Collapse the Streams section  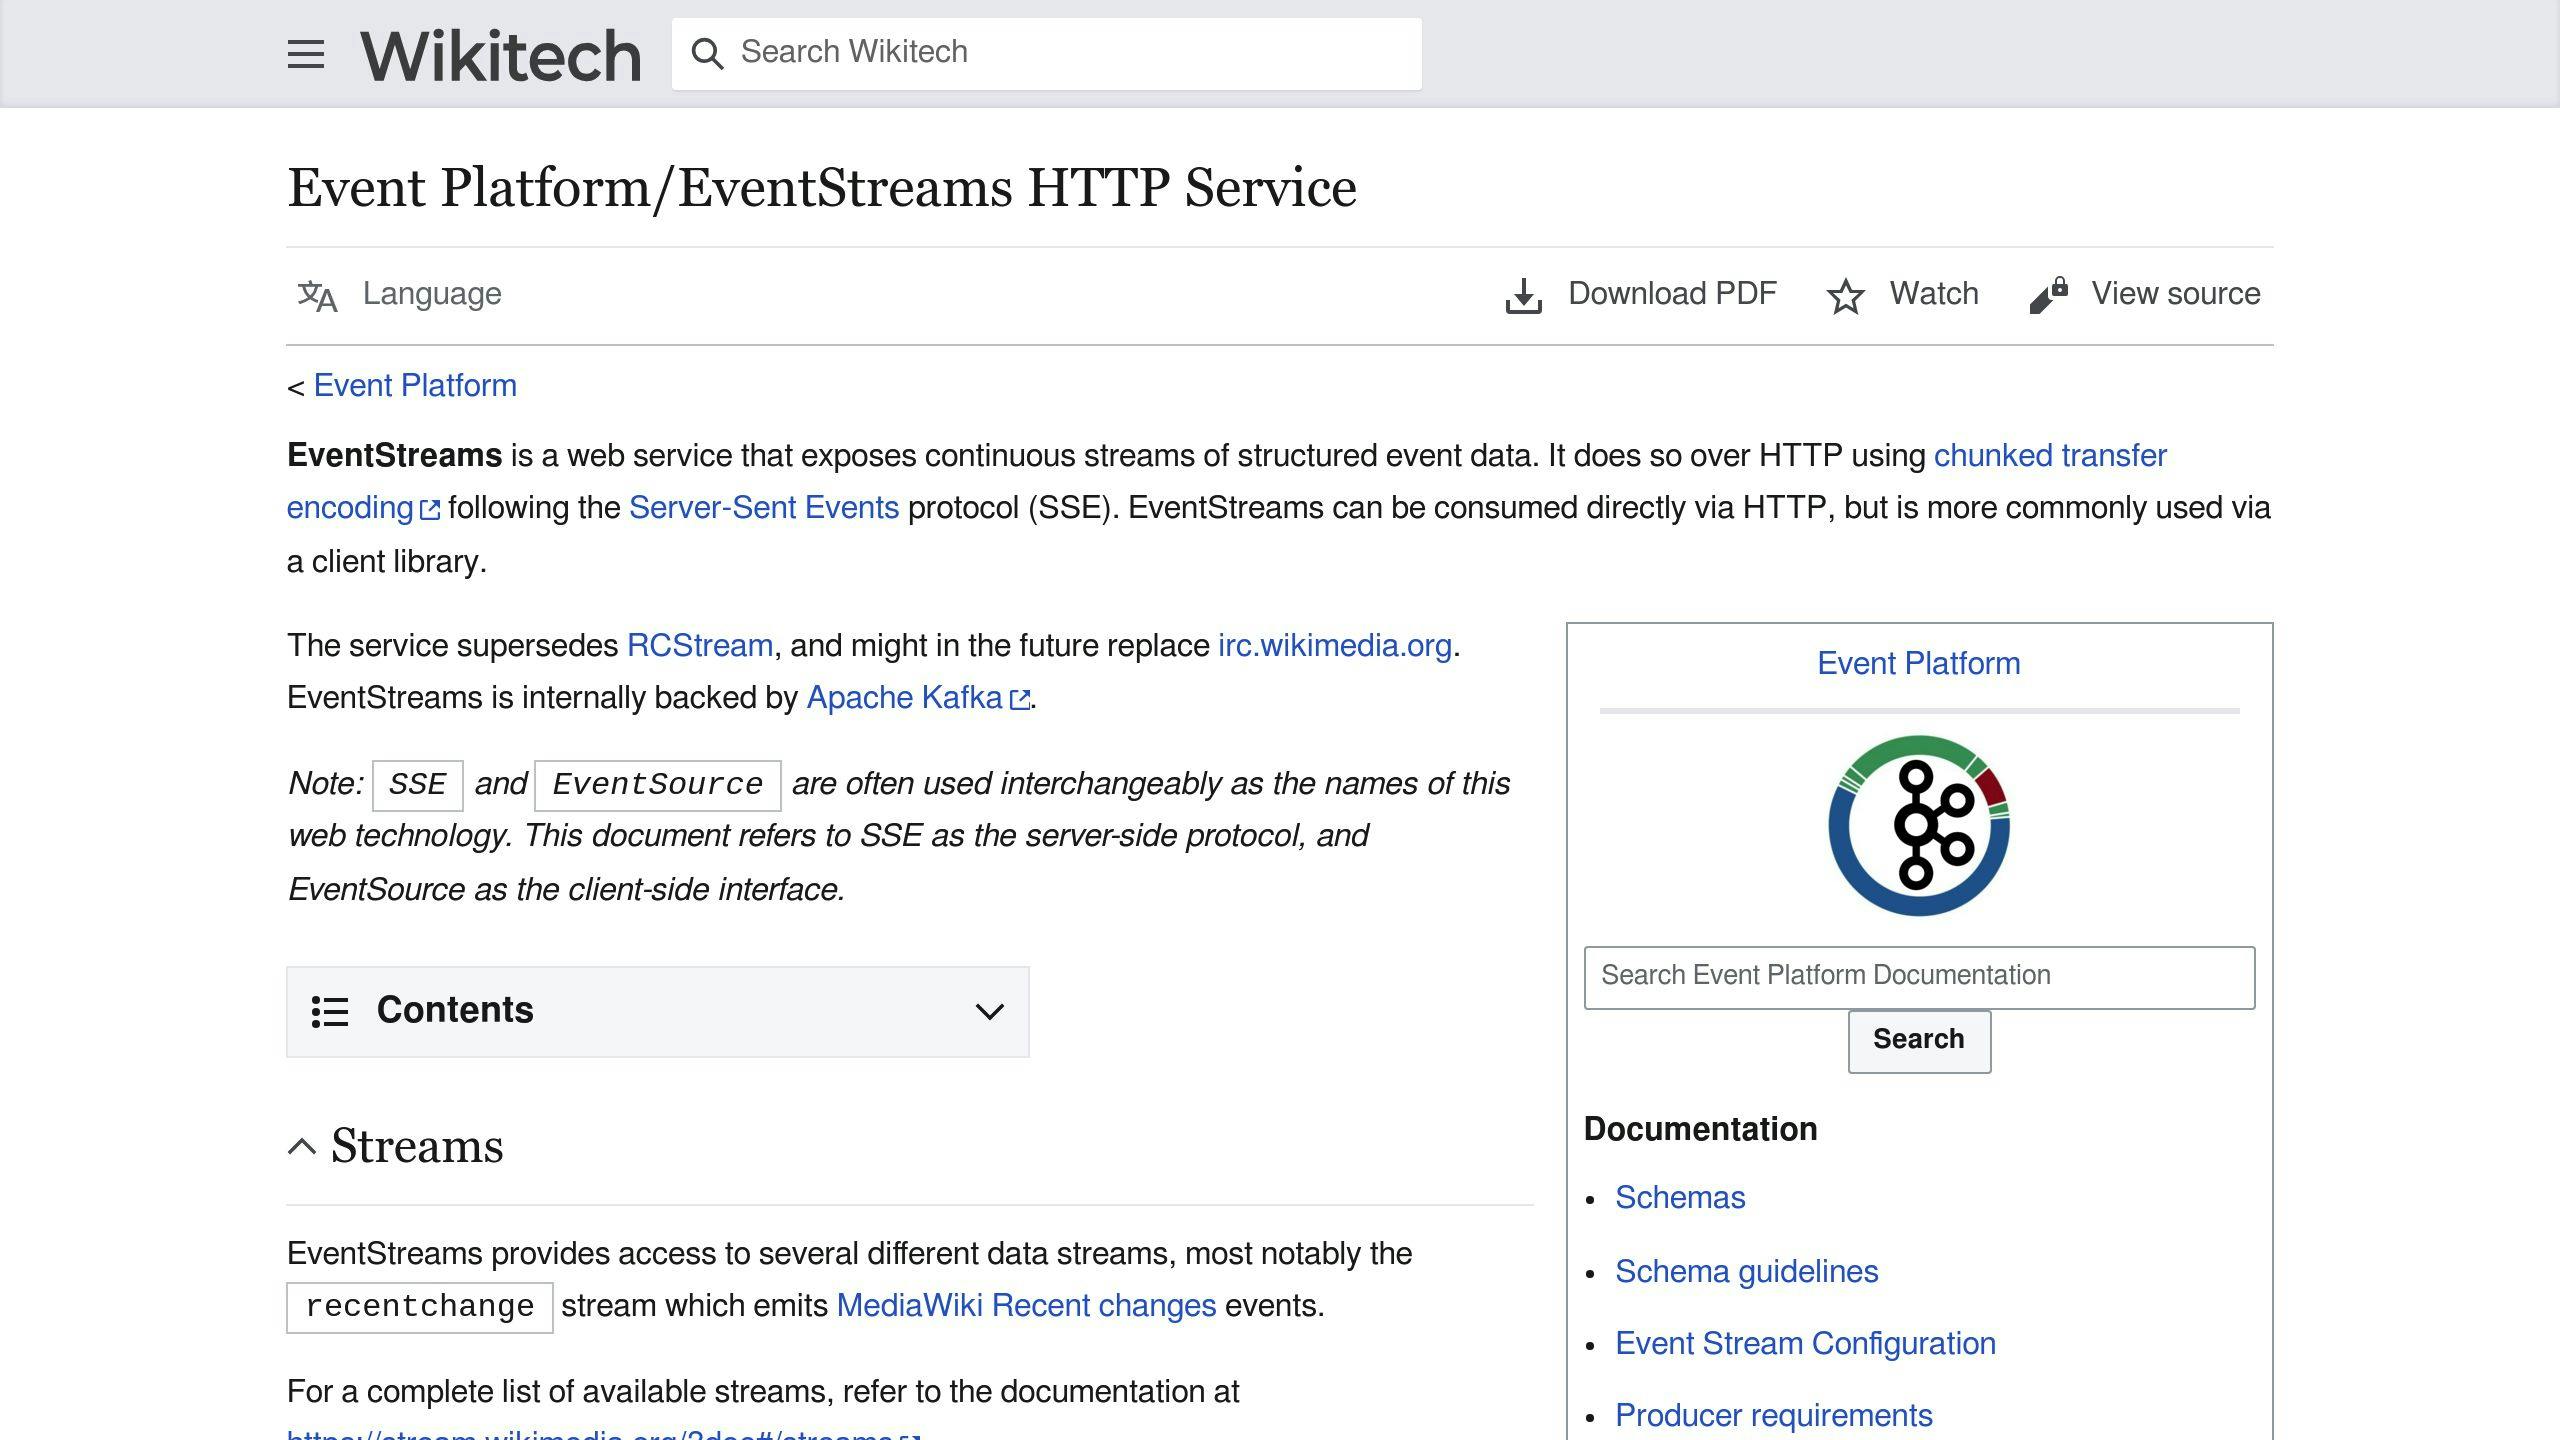(302, 1146)
